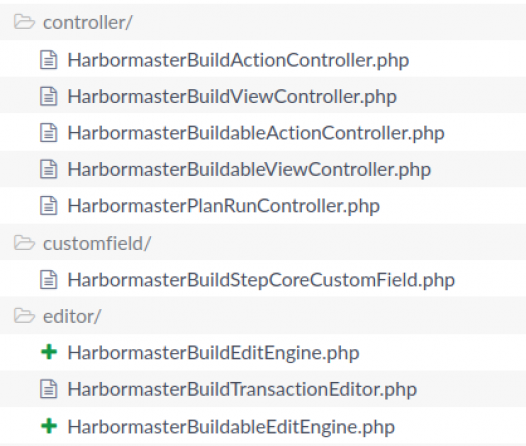Select the editor/ directory label
Screen dimensions: 526x446
click(72, 317)
